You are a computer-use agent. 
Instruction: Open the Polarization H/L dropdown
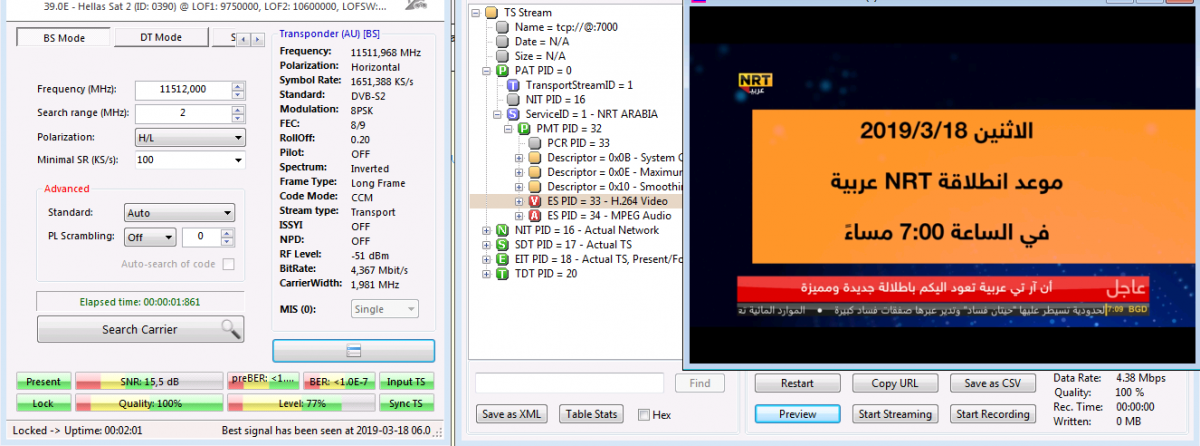click(x=190, y=138)
